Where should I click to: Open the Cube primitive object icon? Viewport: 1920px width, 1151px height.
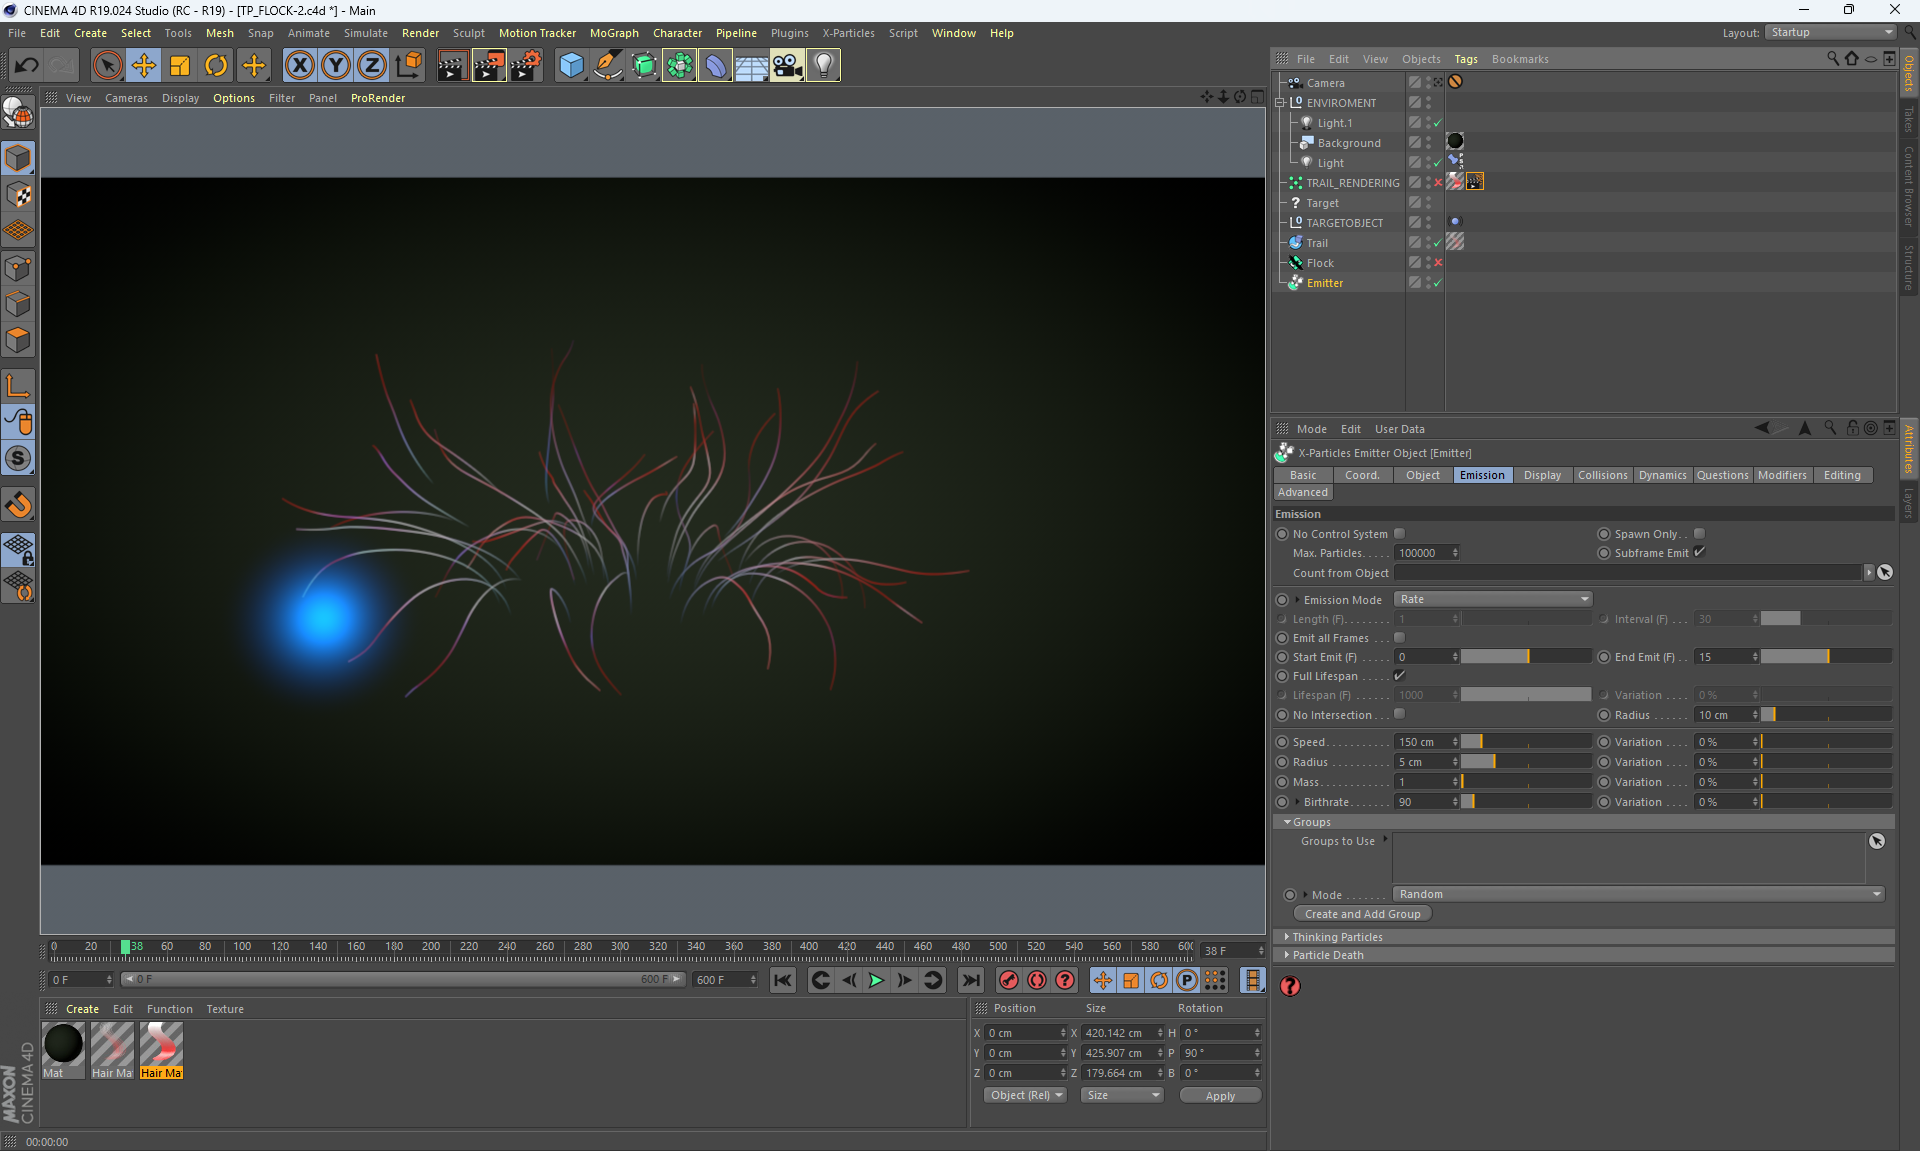click(x=571, y=66)
